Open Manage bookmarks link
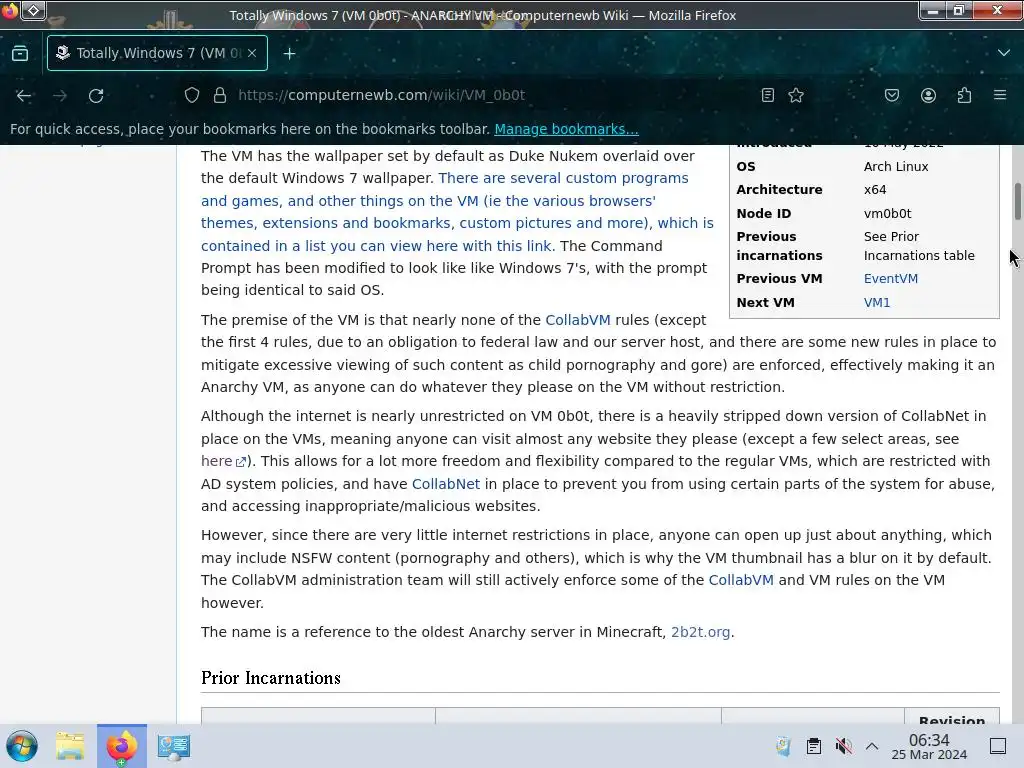 [x=566, y=129]
